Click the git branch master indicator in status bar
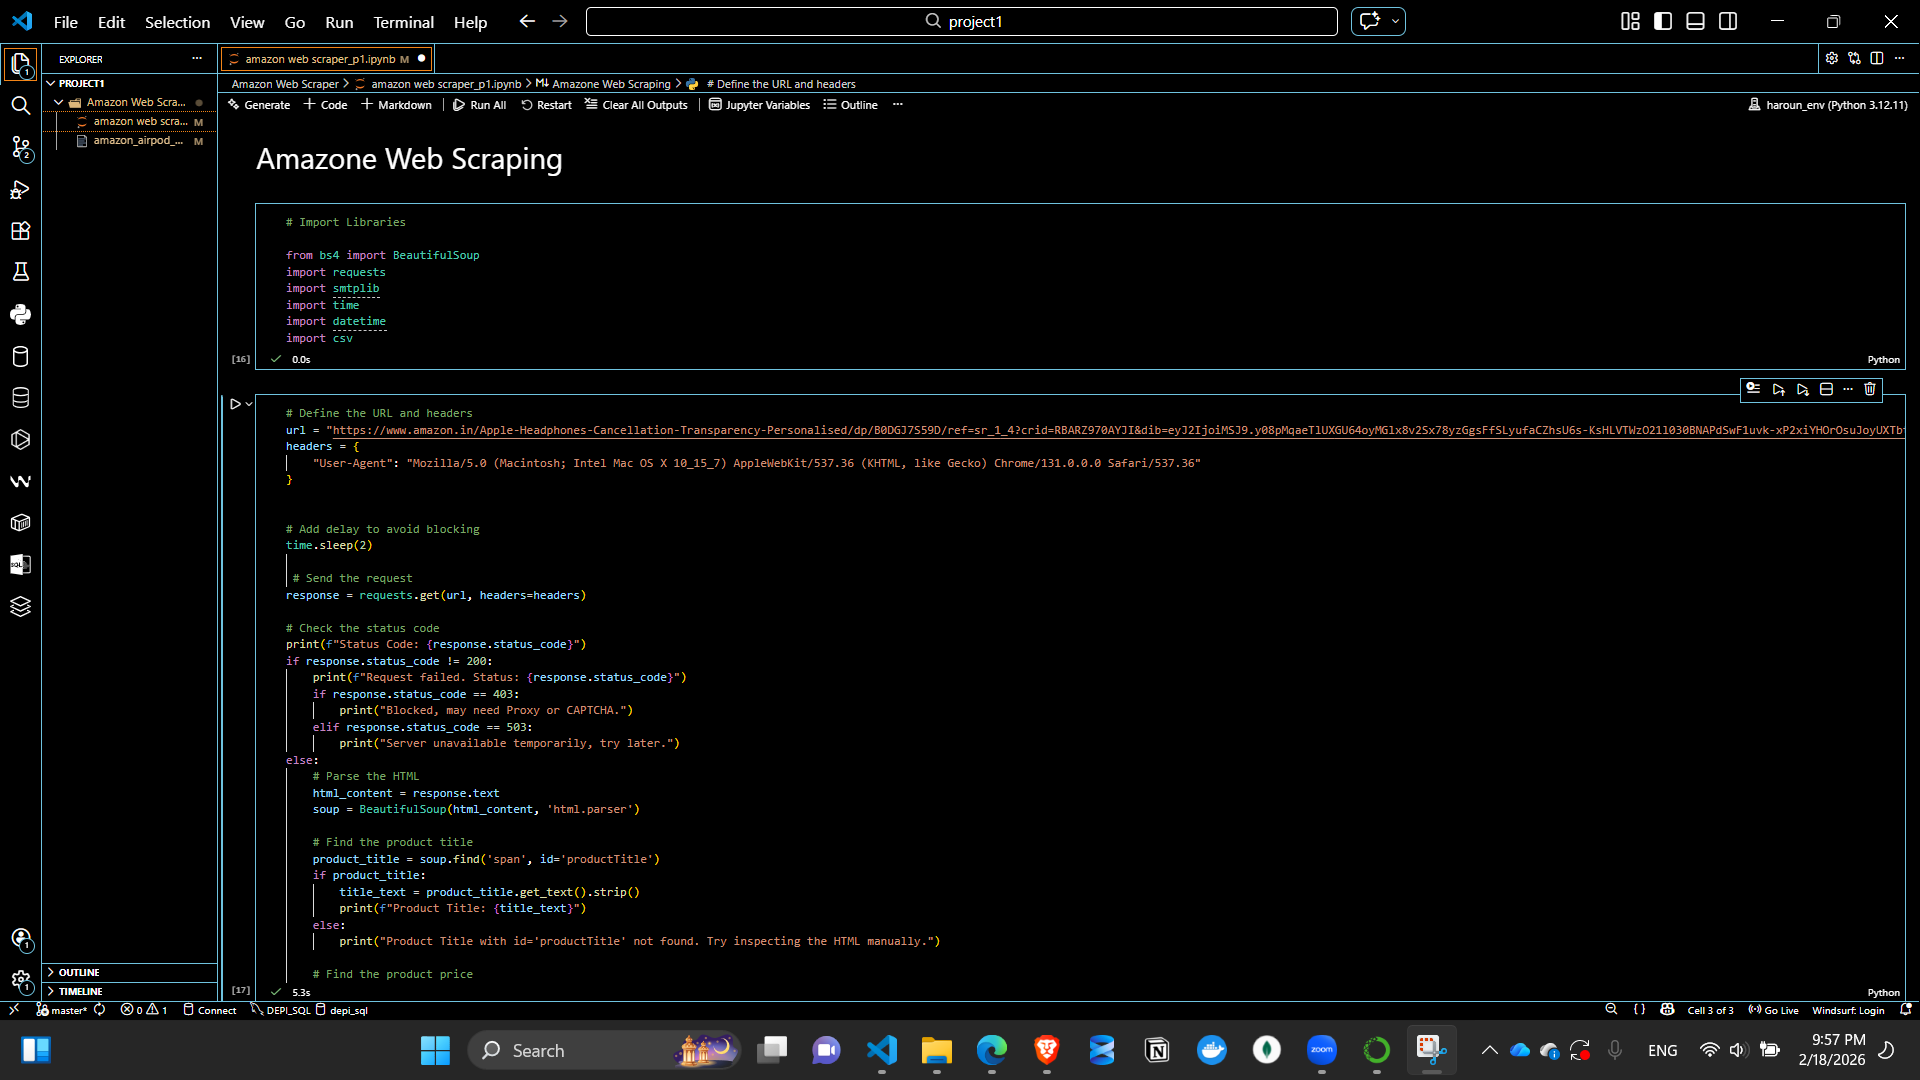The image size is (1920, 1080). 63,1010
